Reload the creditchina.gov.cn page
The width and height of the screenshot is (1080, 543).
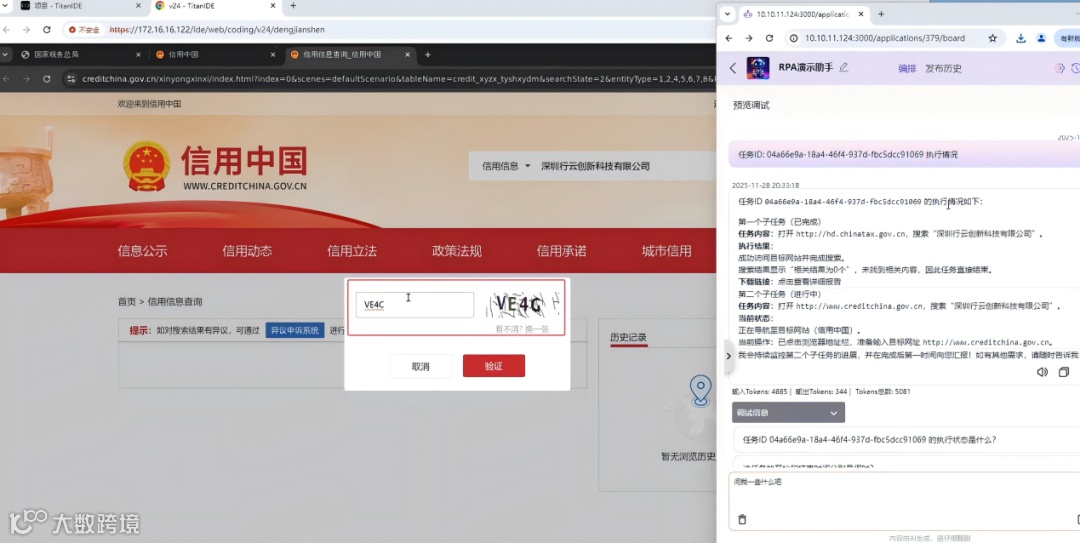(x=47, y=79)
